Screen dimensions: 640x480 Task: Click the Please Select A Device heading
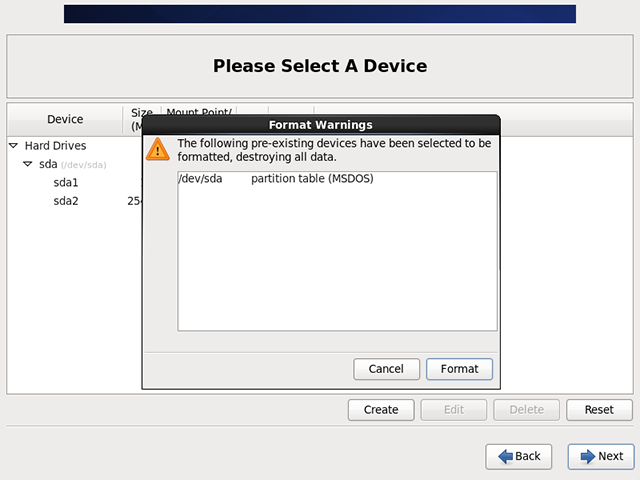point(320,67)
